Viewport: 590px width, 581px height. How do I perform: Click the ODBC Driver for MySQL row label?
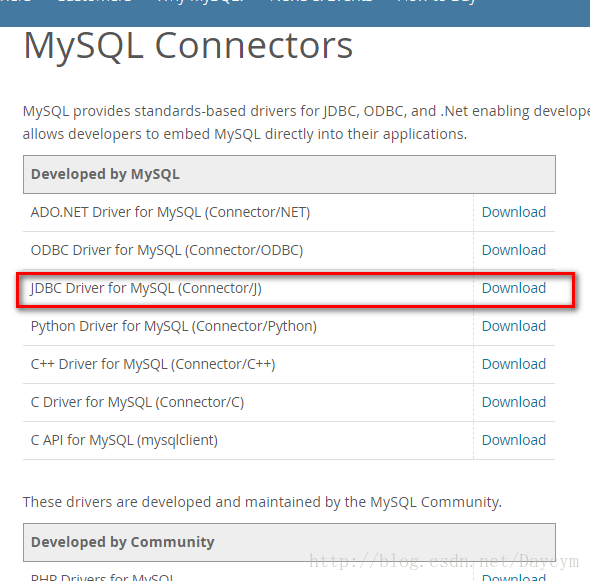tap(167, 251)
